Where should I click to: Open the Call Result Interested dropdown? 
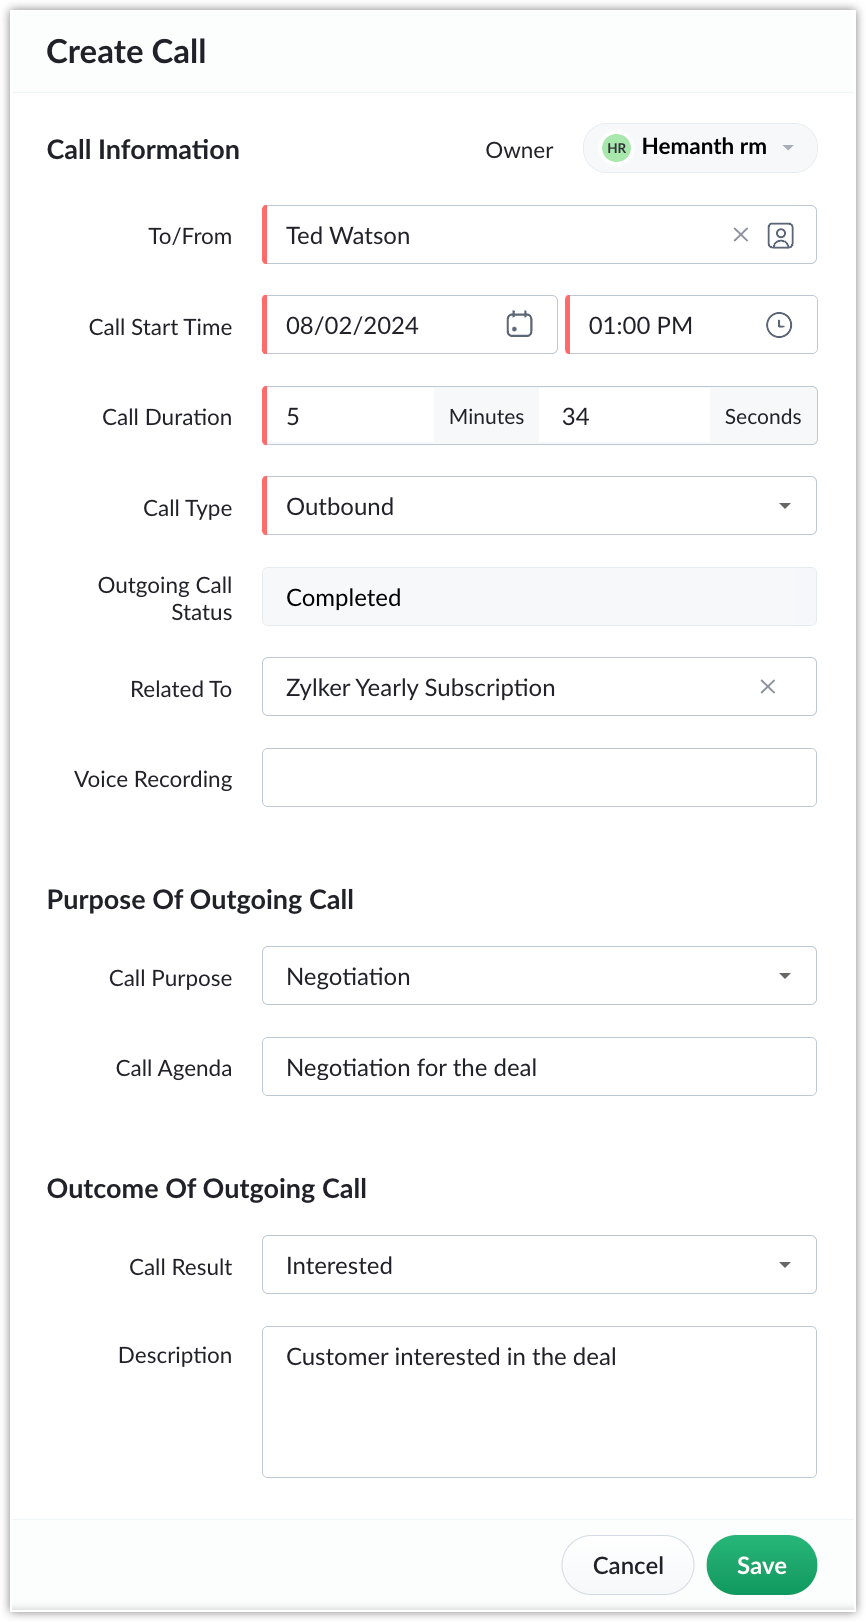click(540, 1265)
